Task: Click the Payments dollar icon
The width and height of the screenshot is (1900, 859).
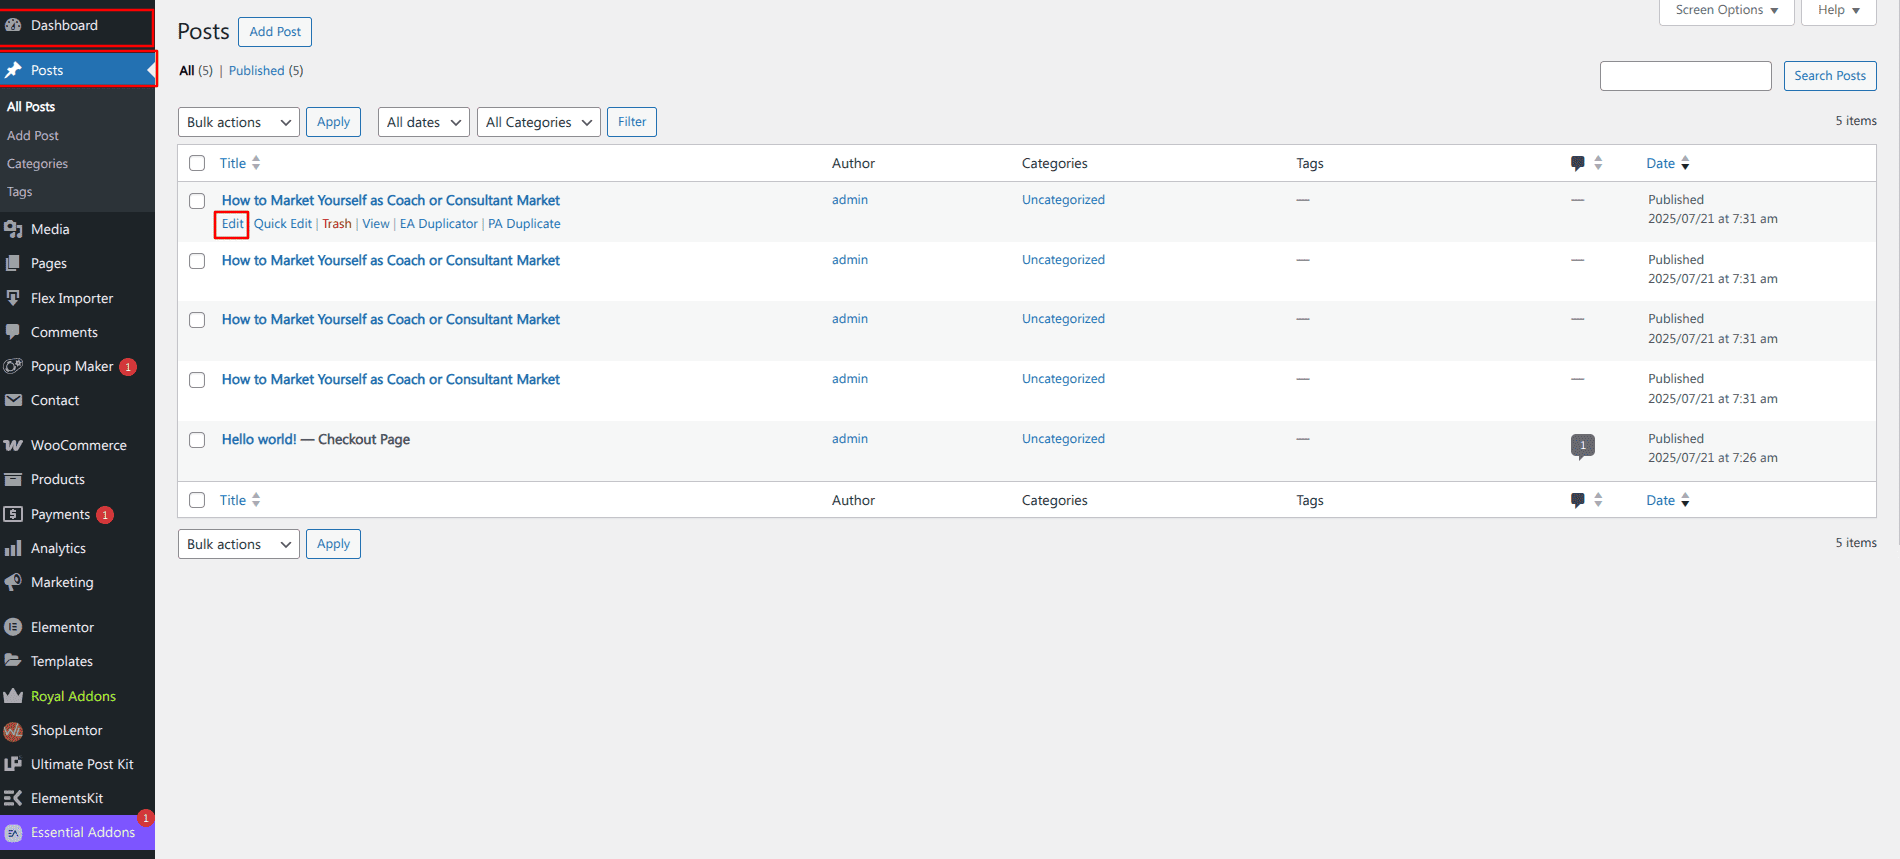Action: [x=13, y=514]
